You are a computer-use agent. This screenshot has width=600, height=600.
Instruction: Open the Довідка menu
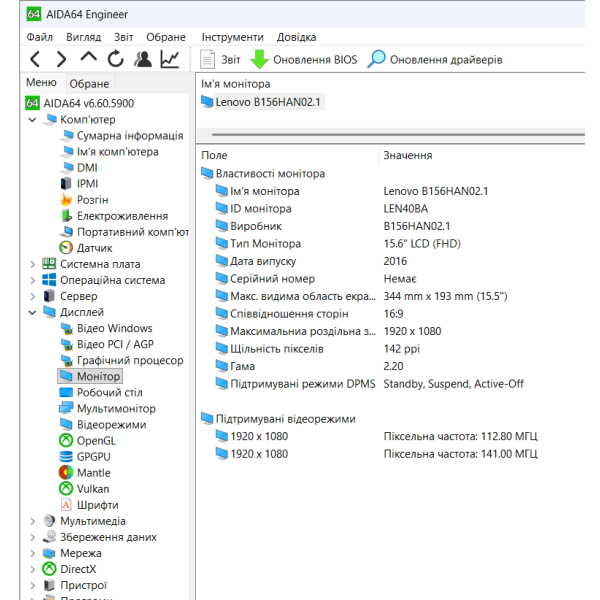297,37
